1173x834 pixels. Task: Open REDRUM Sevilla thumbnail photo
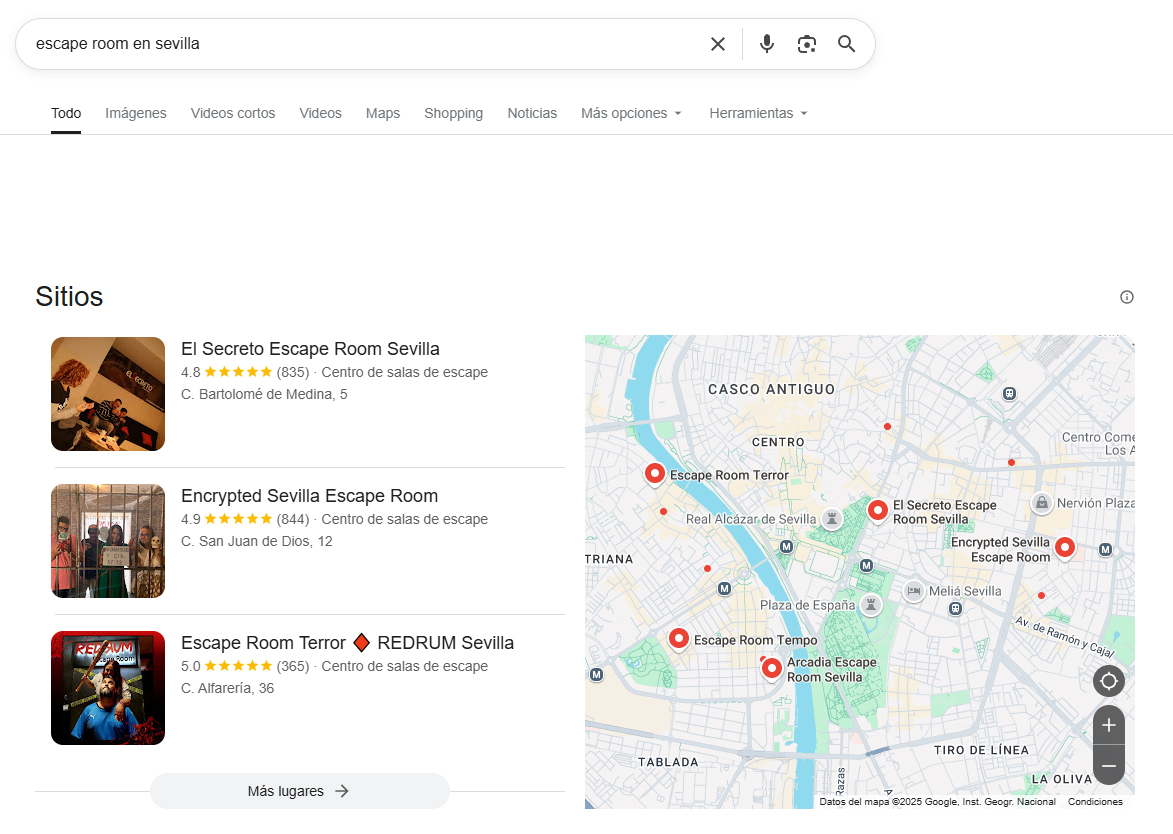click(x=108, y=688)
